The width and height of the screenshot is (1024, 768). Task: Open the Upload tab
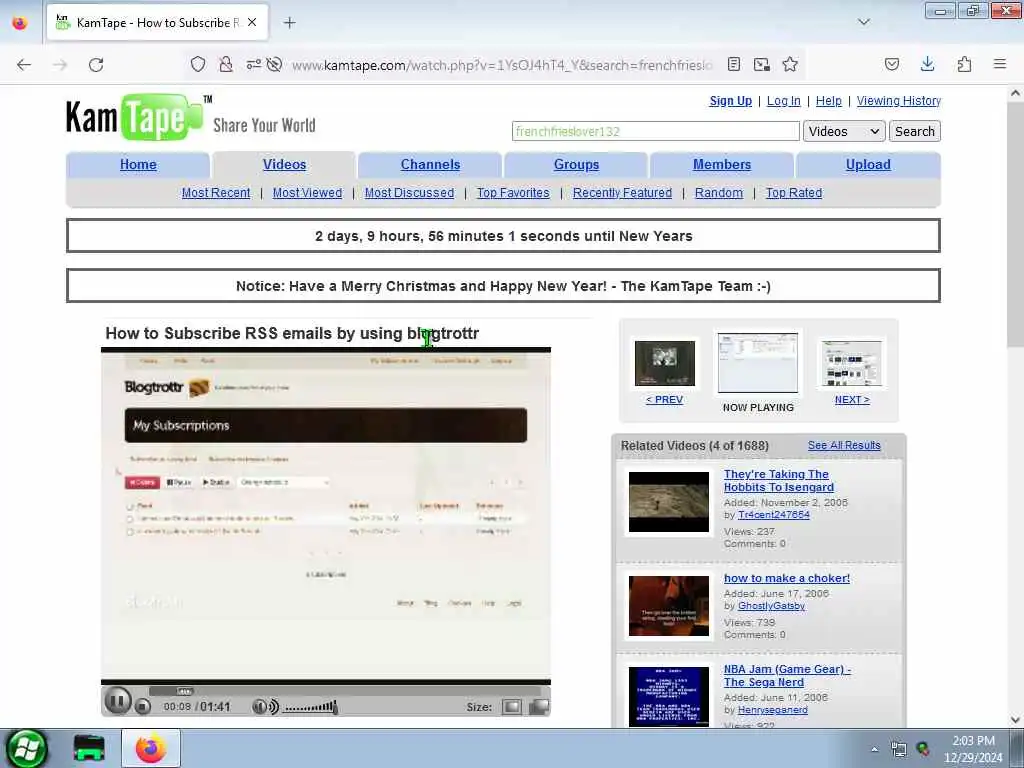(x=868, y=165)
